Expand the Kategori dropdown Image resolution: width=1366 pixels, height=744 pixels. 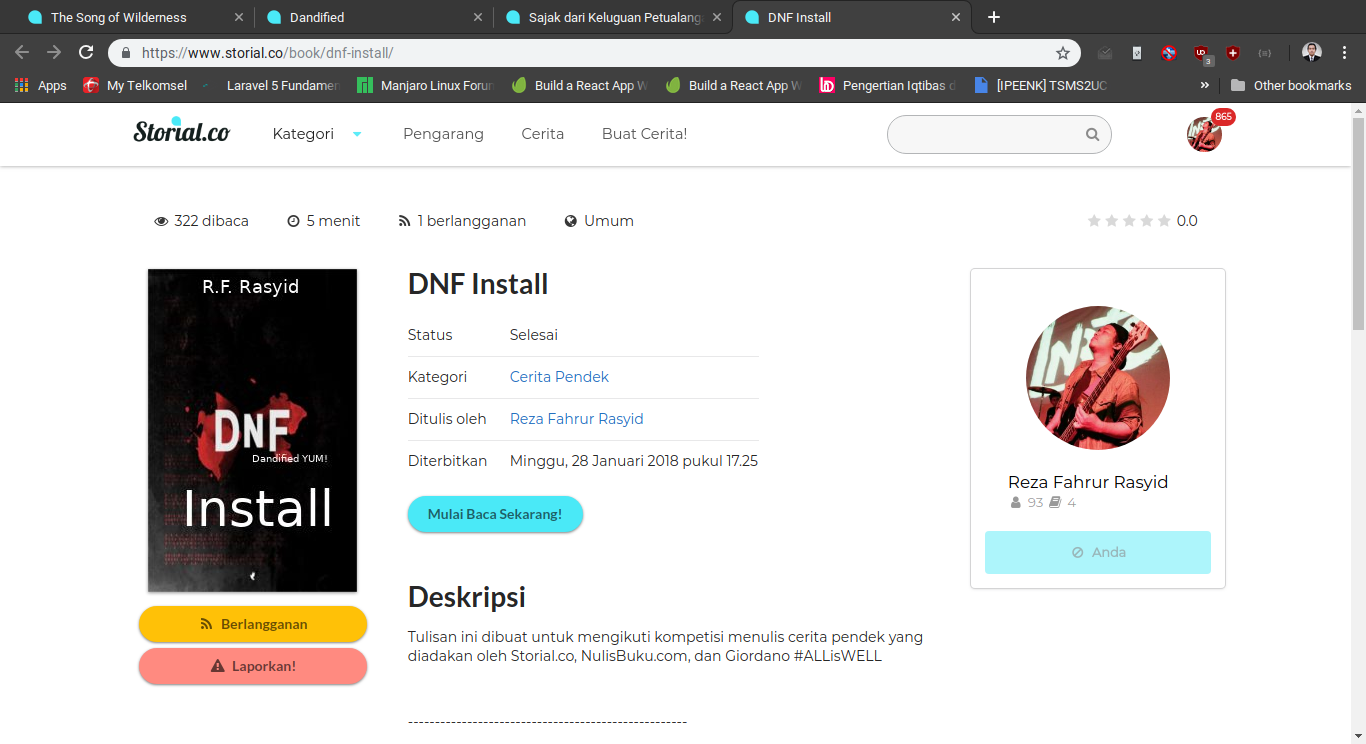click(x=317, y=134)
